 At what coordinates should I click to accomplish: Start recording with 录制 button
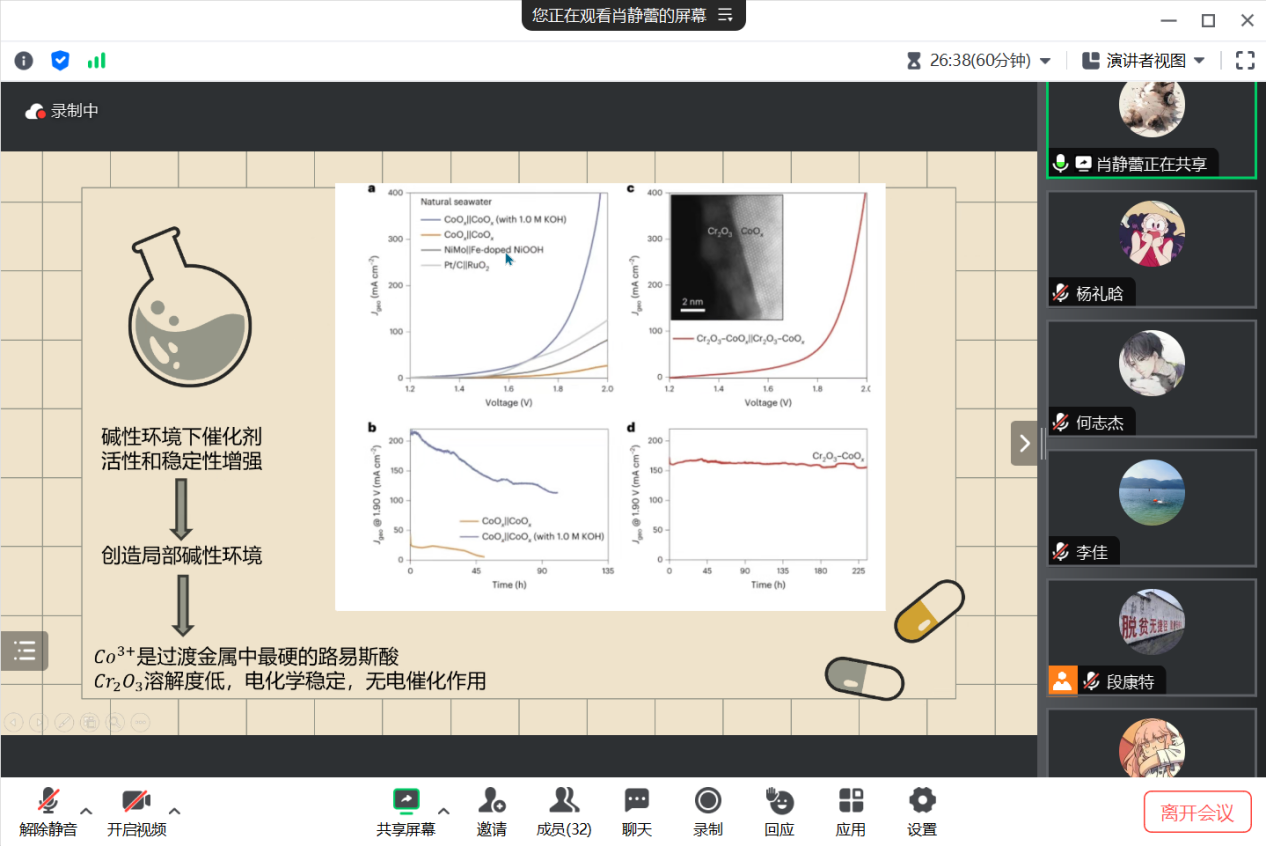[708, 811]
